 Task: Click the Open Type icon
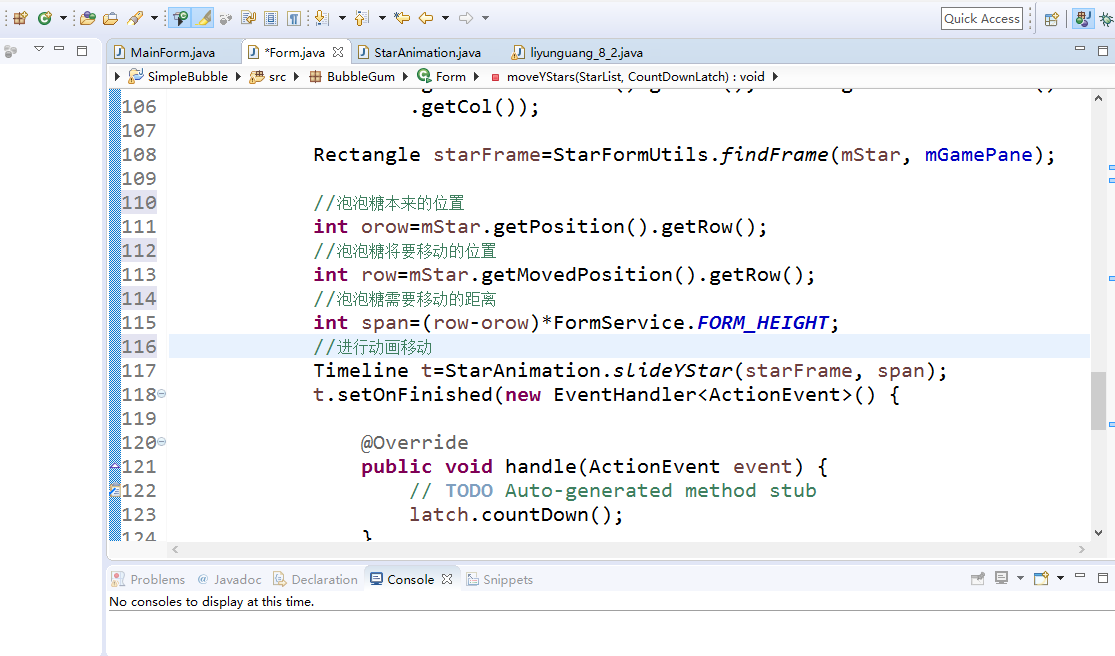[x=87, y=18]
